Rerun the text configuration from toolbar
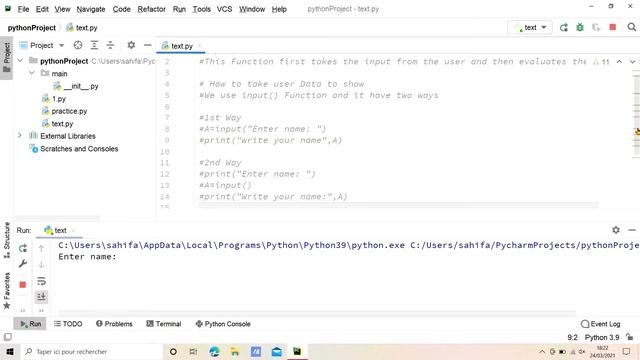 [x=564, y=27]
